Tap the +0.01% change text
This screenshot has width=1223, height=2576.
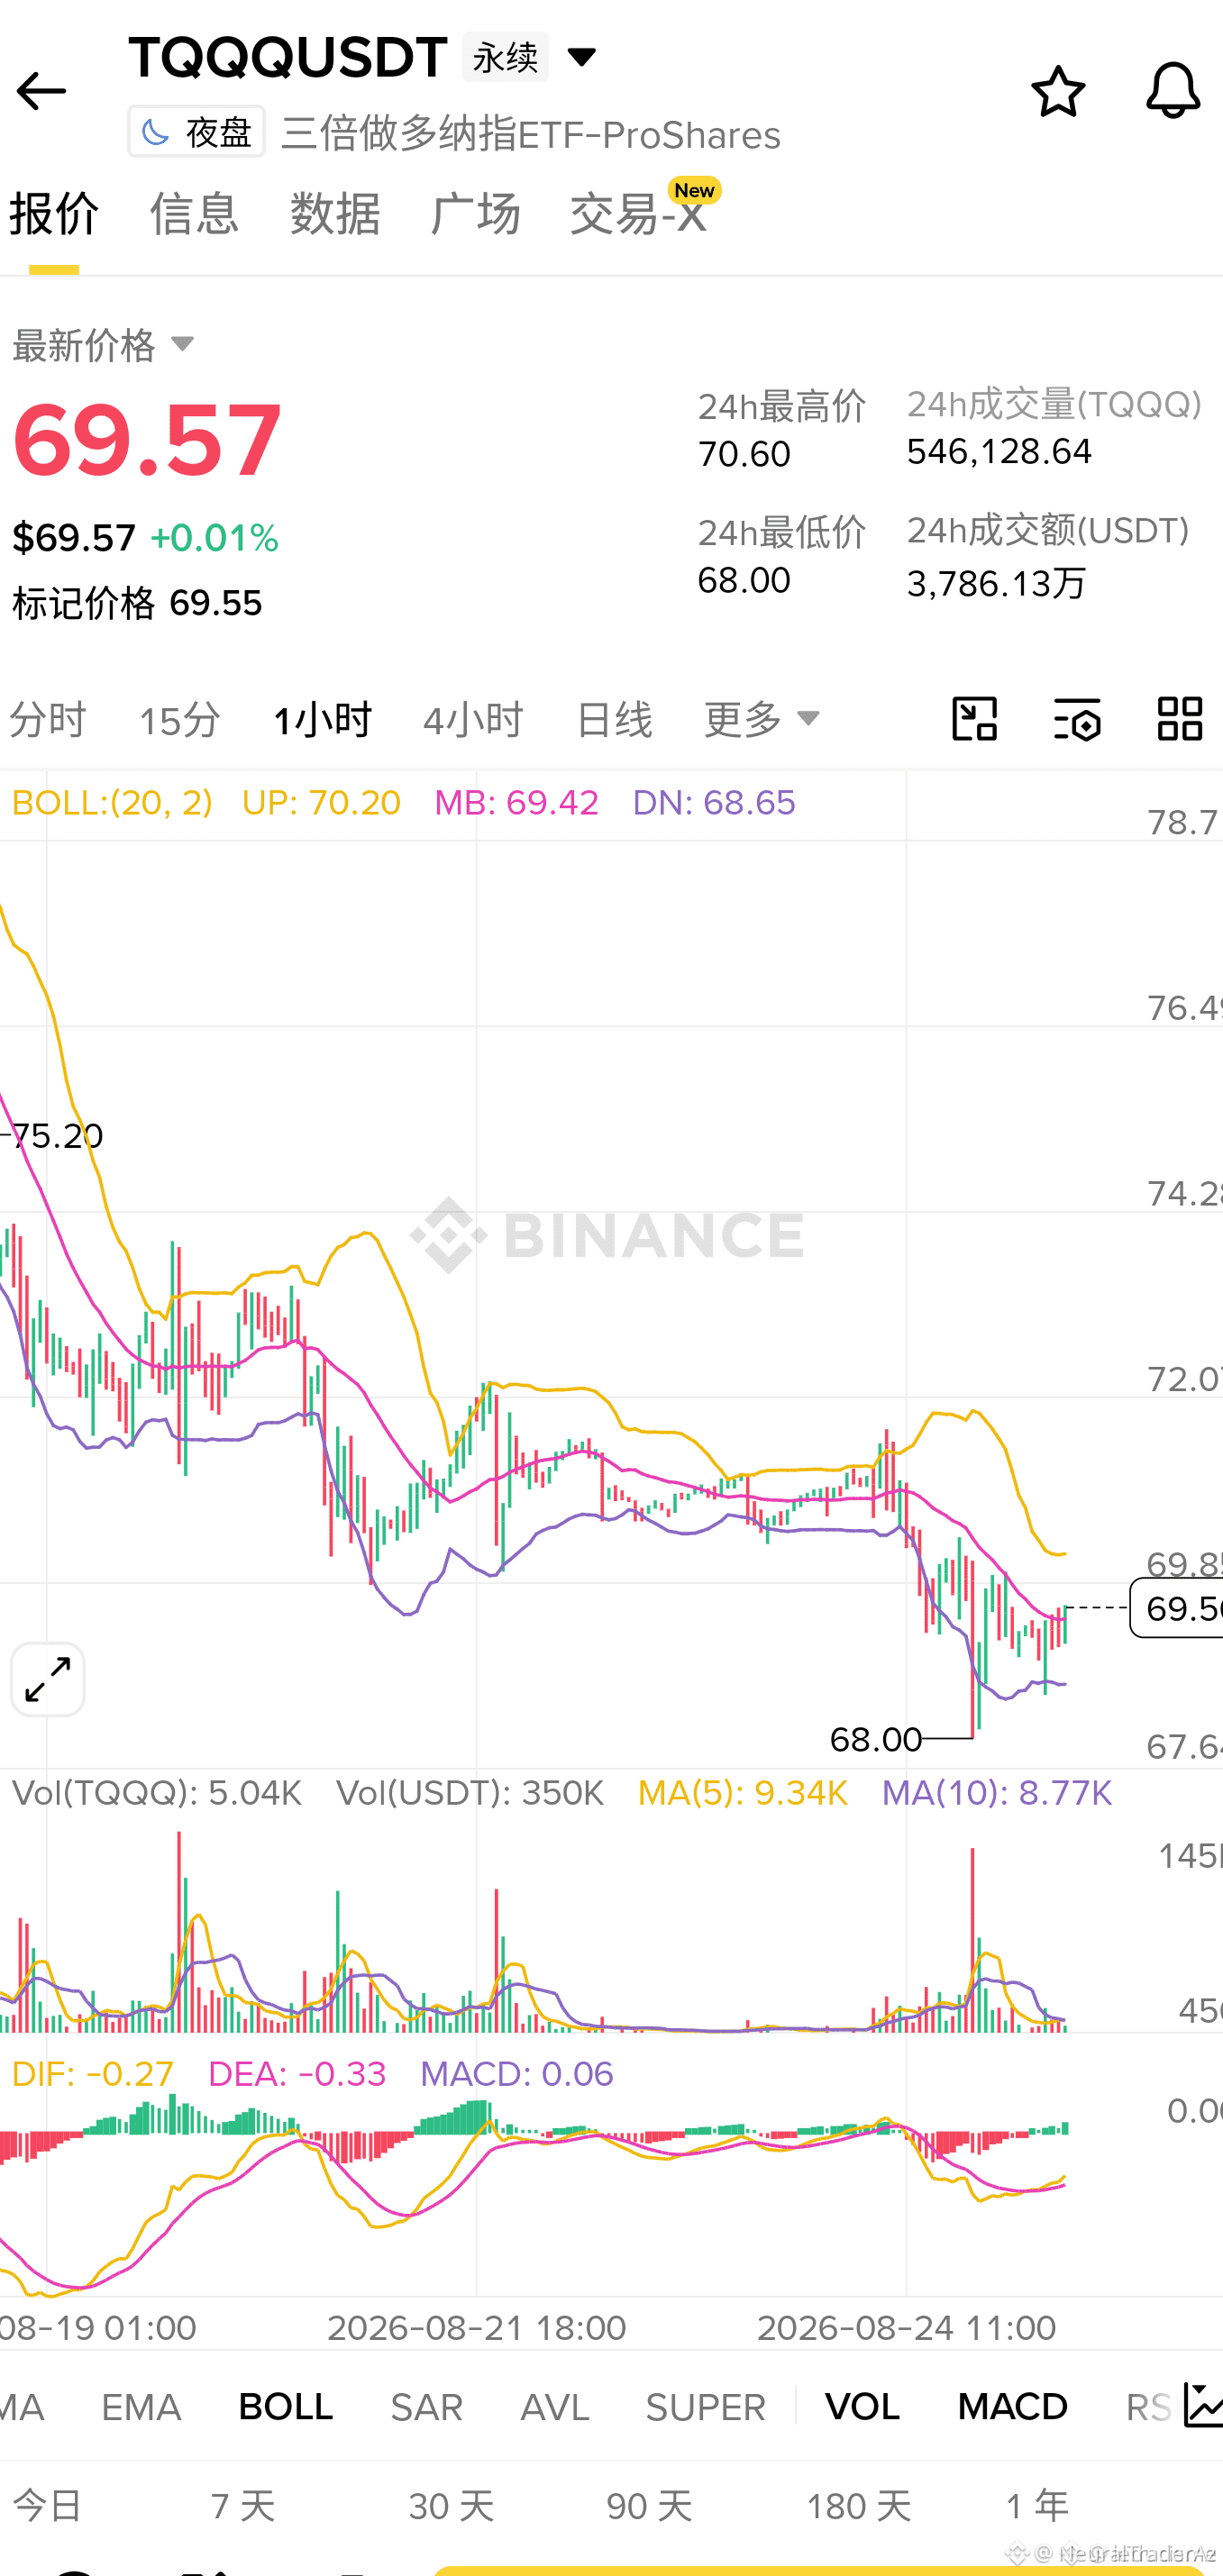pos(214,538)
